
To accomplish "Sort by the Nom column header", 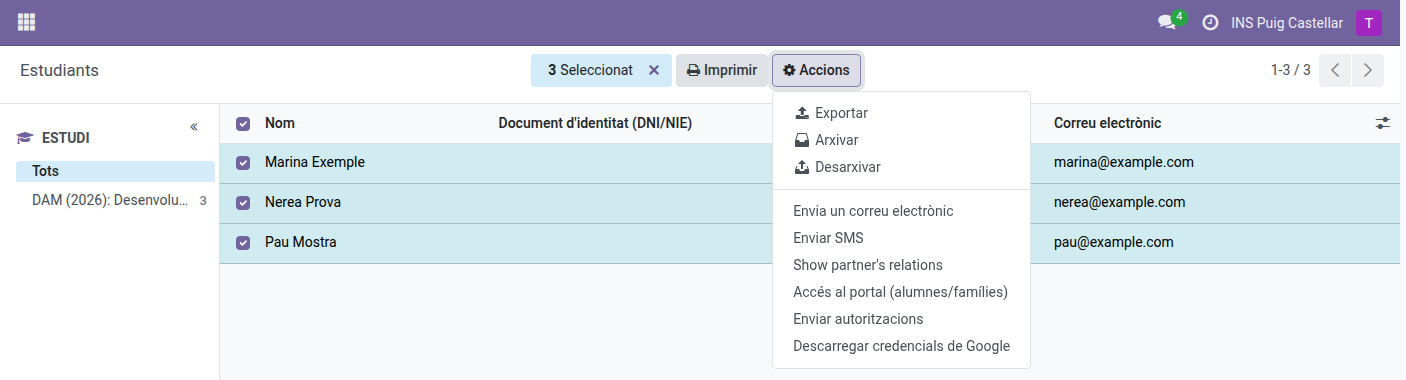I will (x=280, y=123).
